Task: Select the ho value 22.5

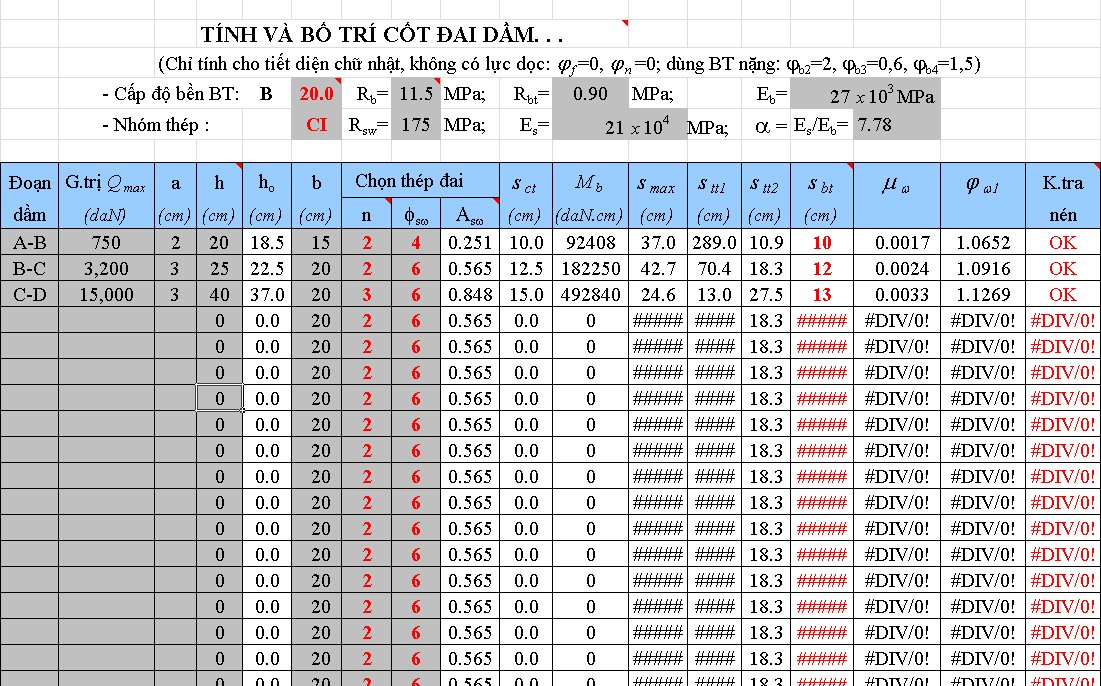Action: tap(267, 268)
